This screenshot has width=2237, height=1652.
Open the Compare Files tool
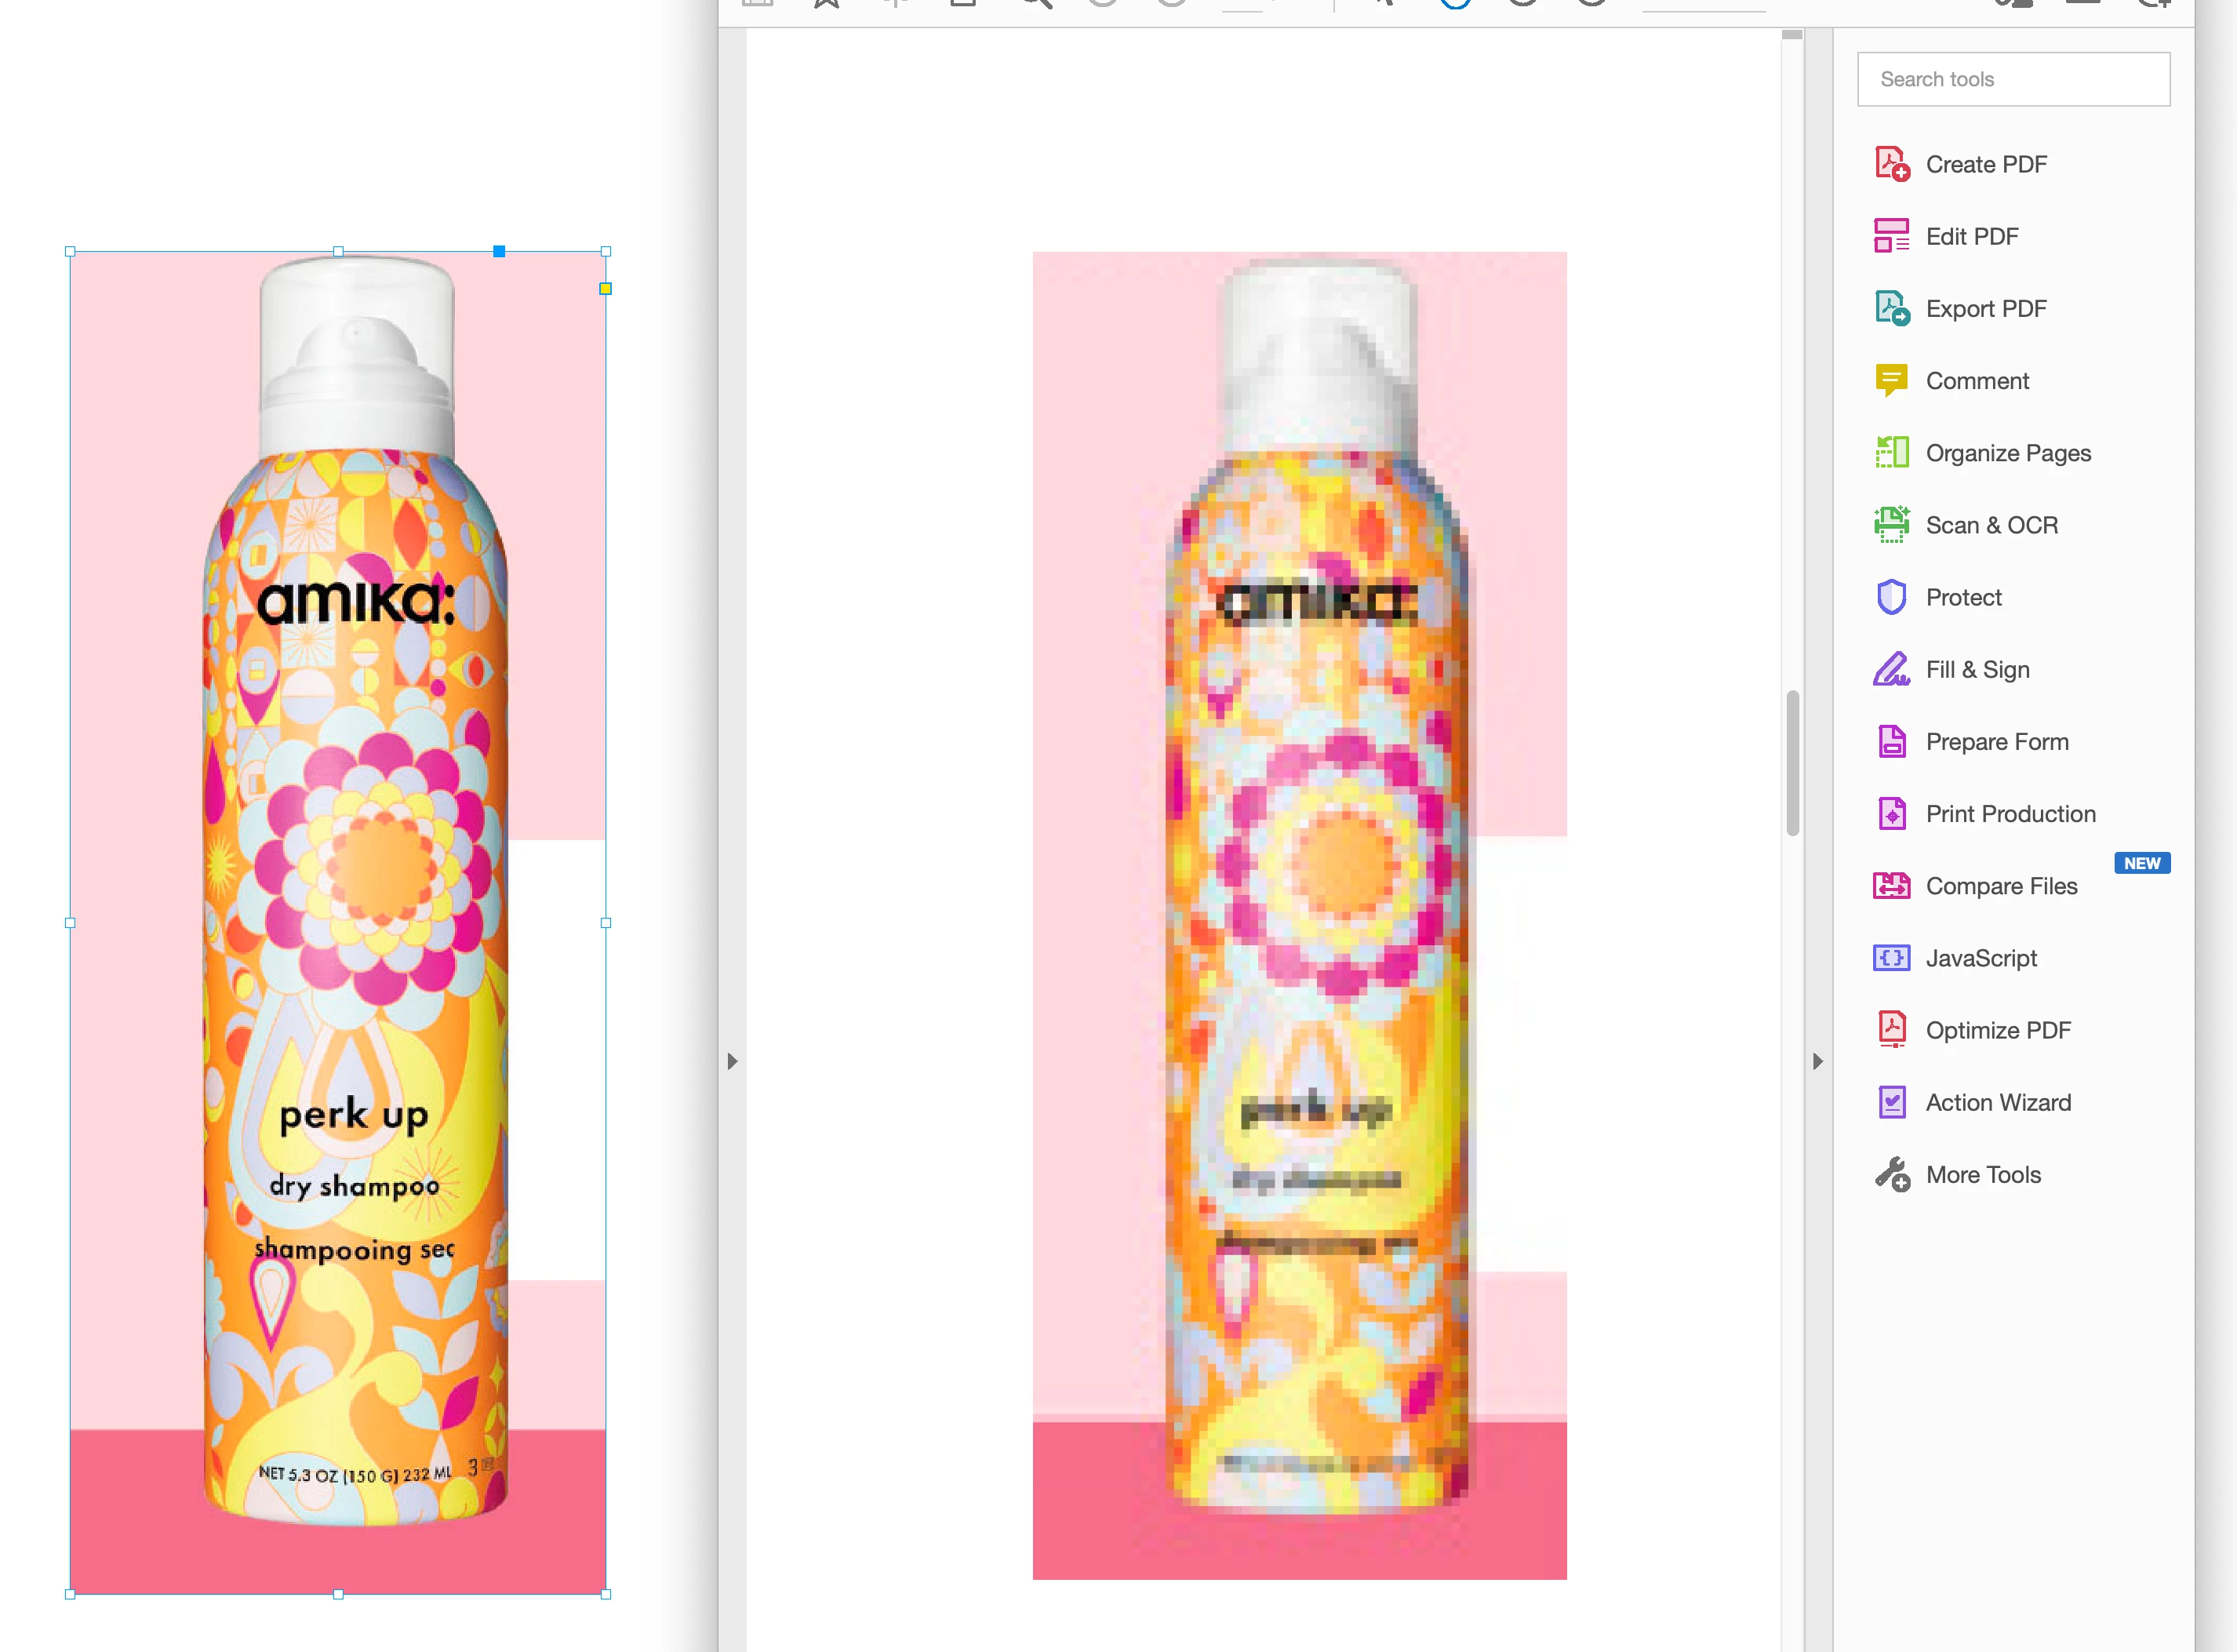[2000, 886]
